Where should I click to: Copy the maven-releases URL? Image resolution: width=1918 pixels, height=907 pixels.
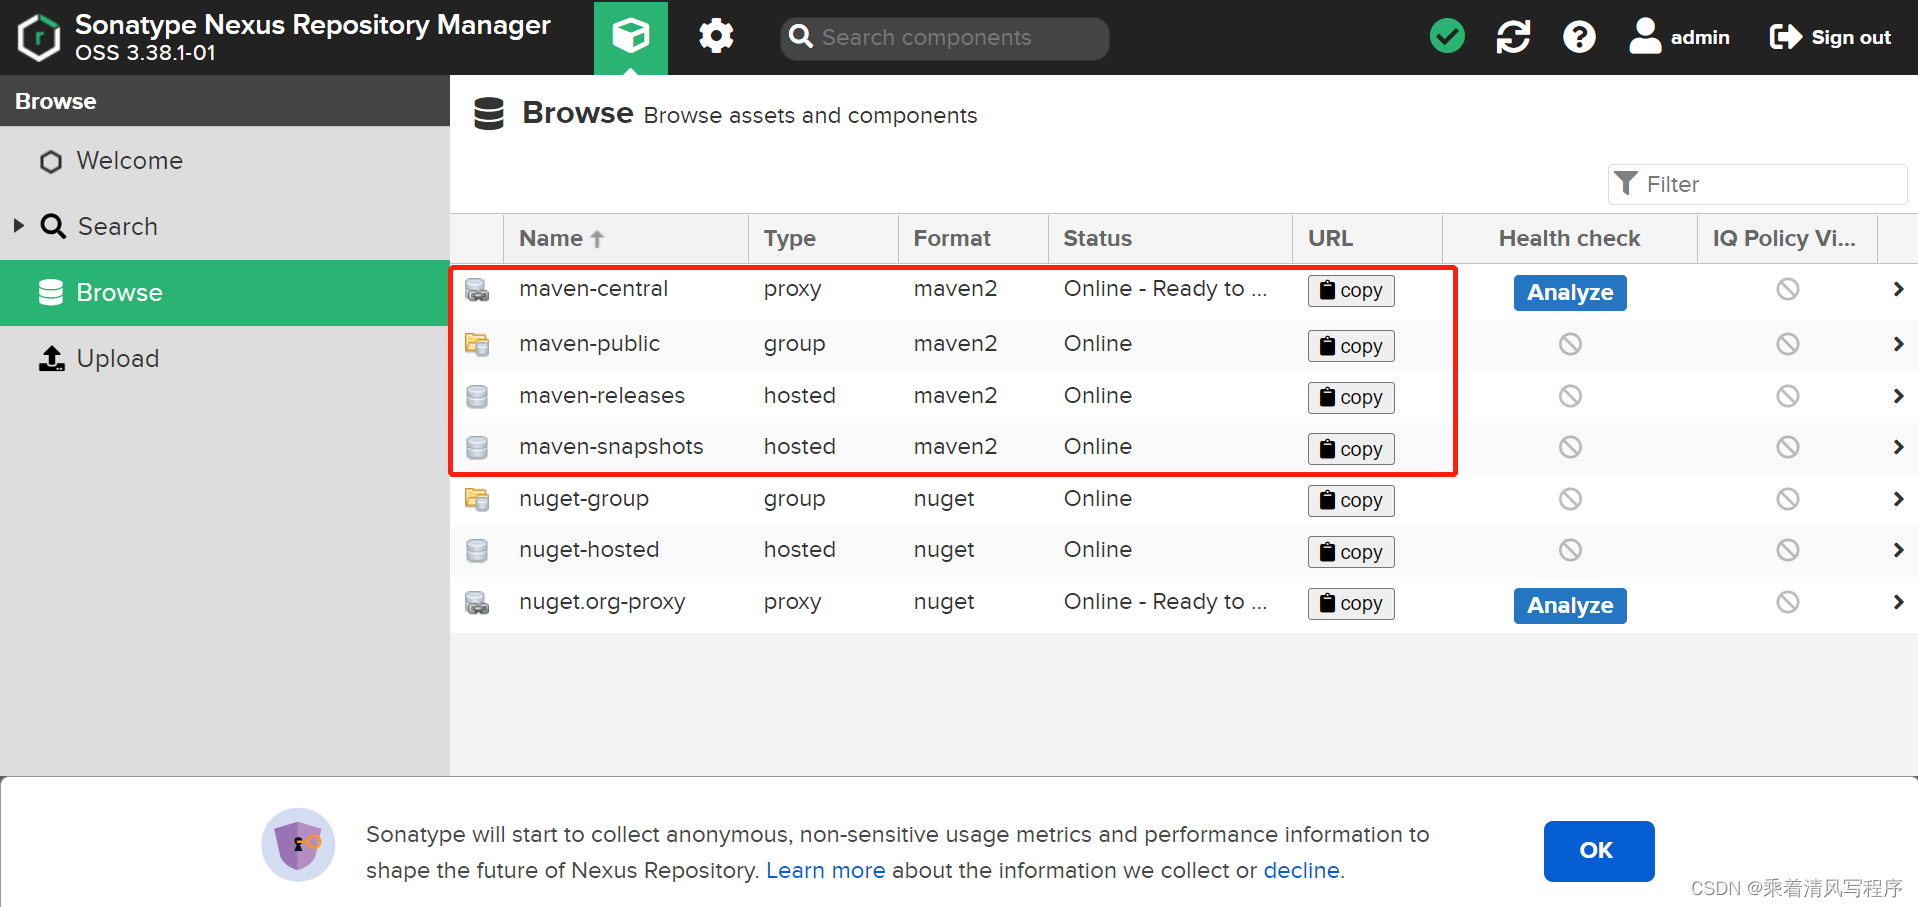pyautogui.click(x=1351, y=398)
